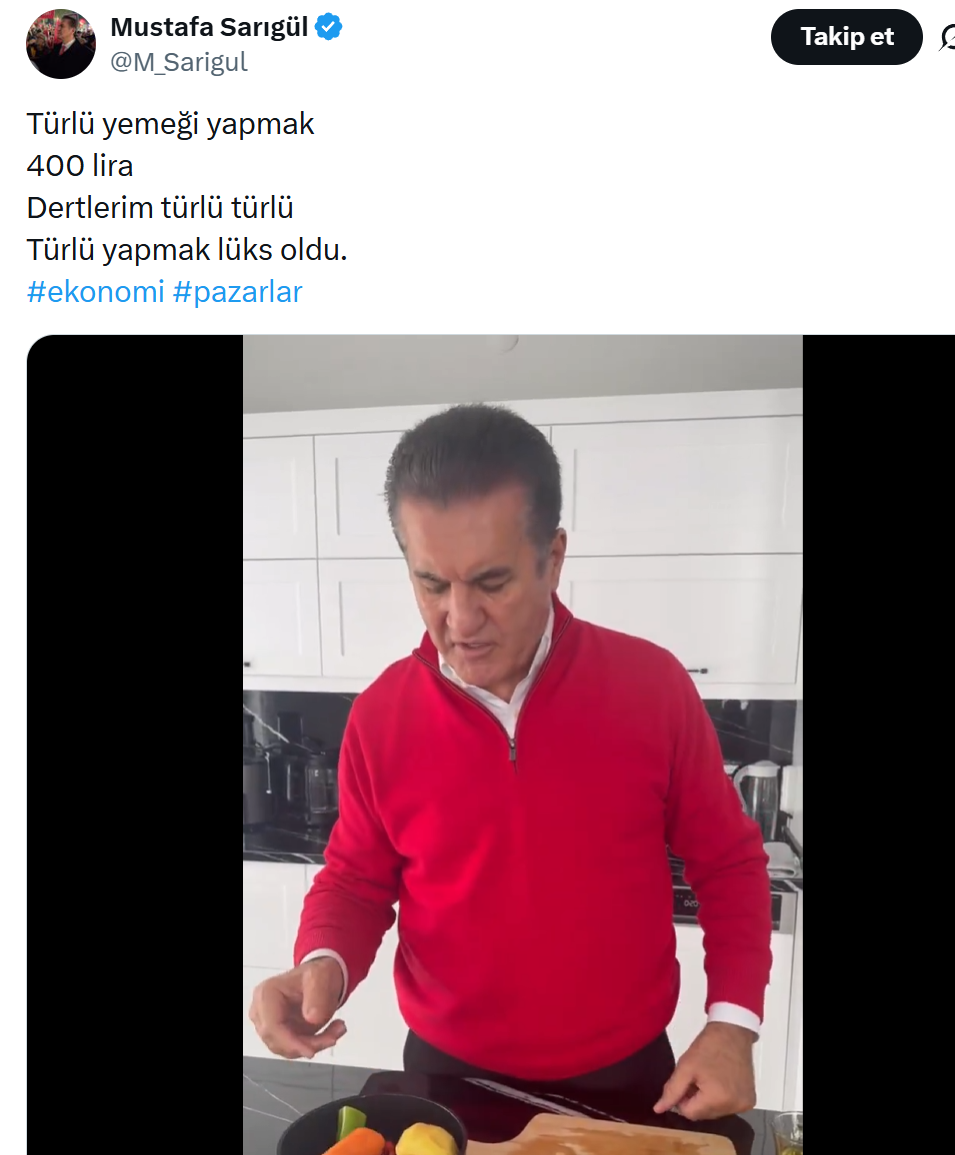Screen dimensions: 955x1155
Task: Click the left black bar of video
Action: (135, 744)
